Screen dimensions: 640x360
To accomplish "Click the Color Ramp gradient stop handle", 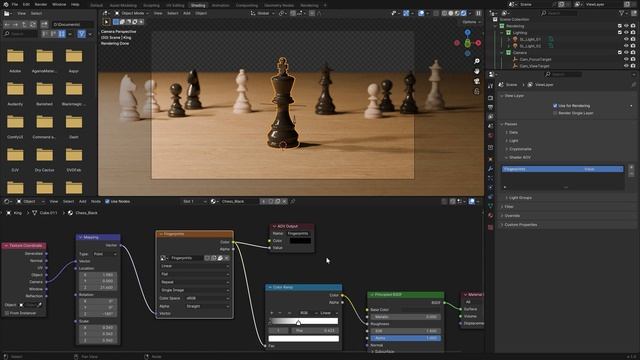I will click(298, 323).
